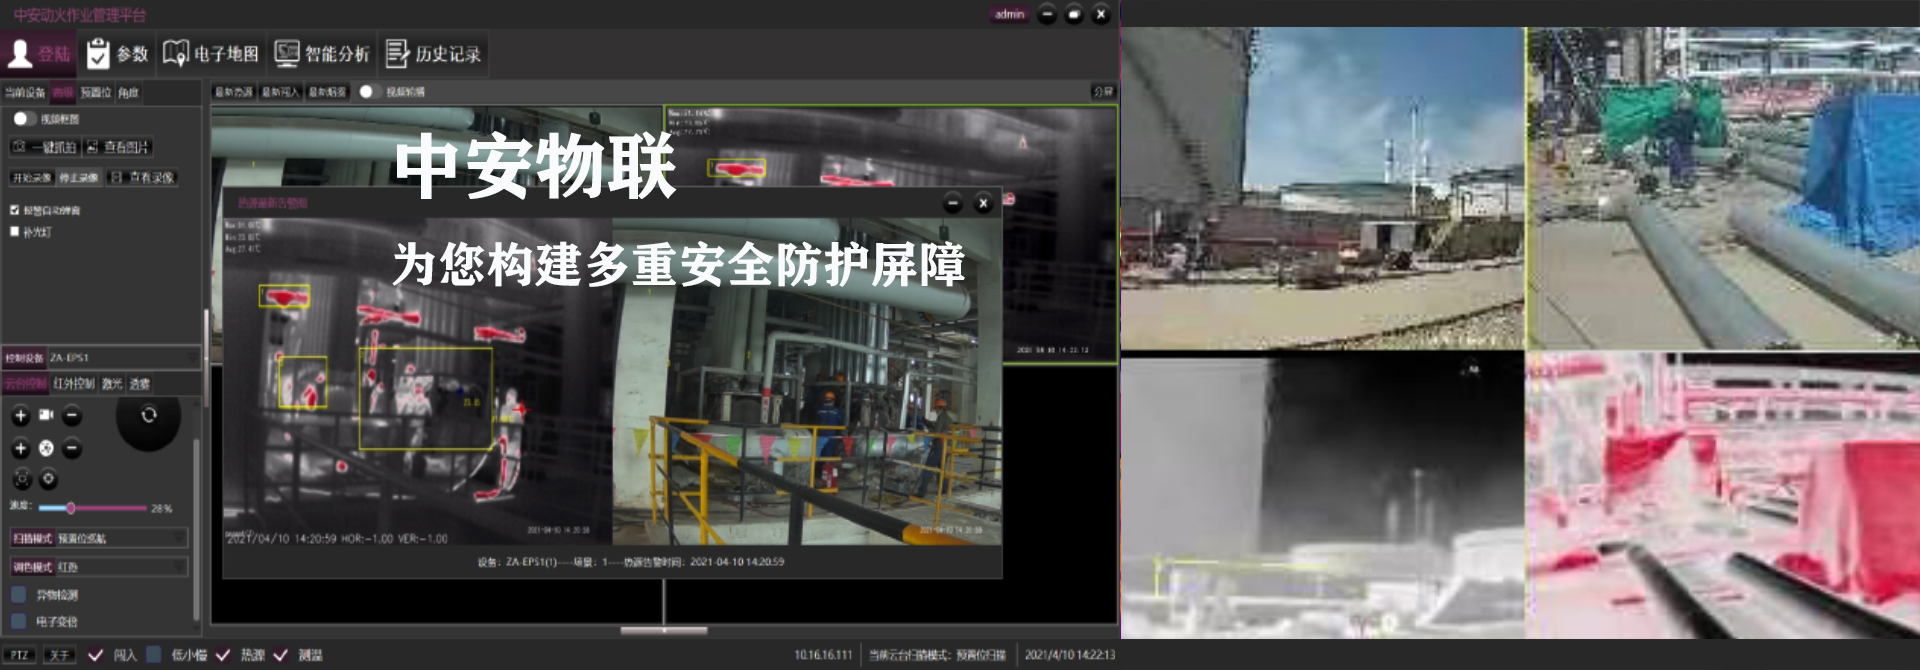The image size is (1920, 670).
Task: Click the focus-frame icon above the speed label
Action: pos(21,480)
